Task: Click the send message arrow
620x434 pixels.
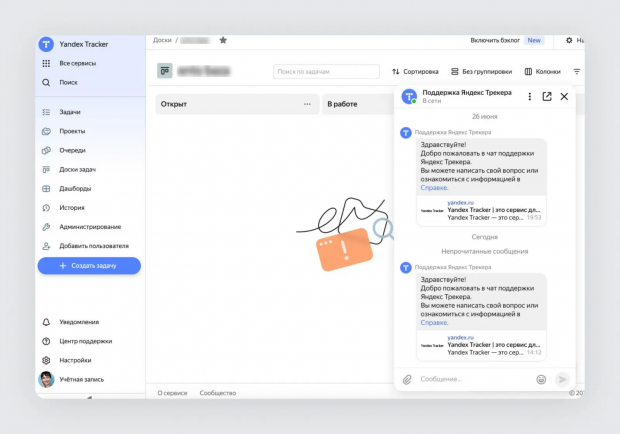Action: coord(562,379)
